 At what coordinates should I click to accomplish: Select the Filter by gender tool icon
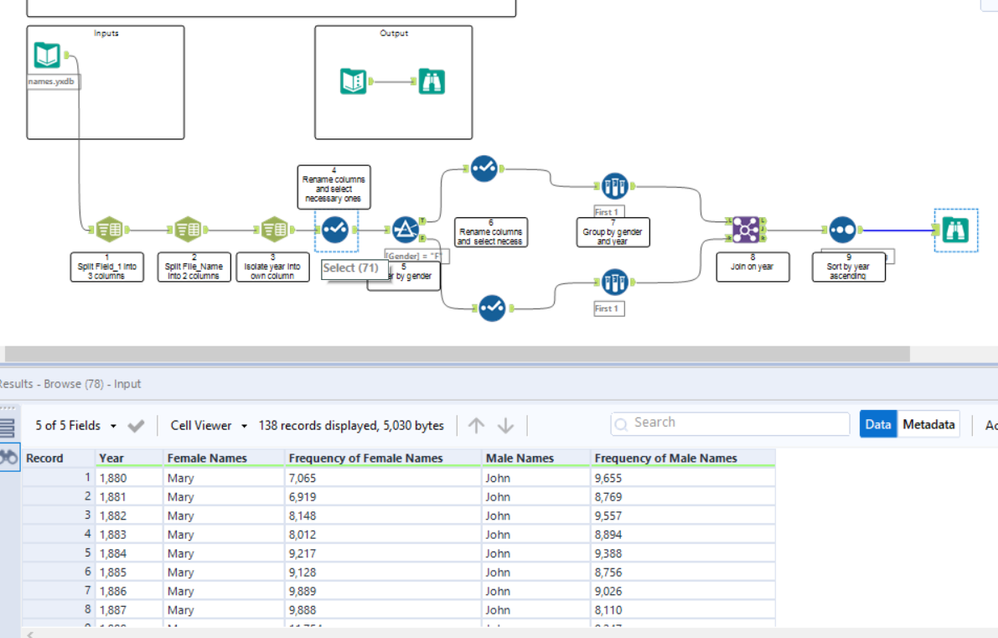tap(405, 230)
